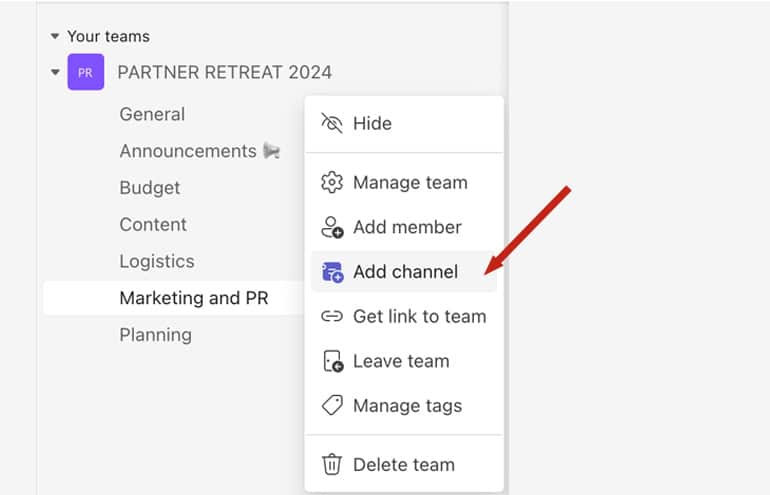Click the crossed-eye Hide icon
The width and height of the screenshot is (770, 495).
[331, 123]
